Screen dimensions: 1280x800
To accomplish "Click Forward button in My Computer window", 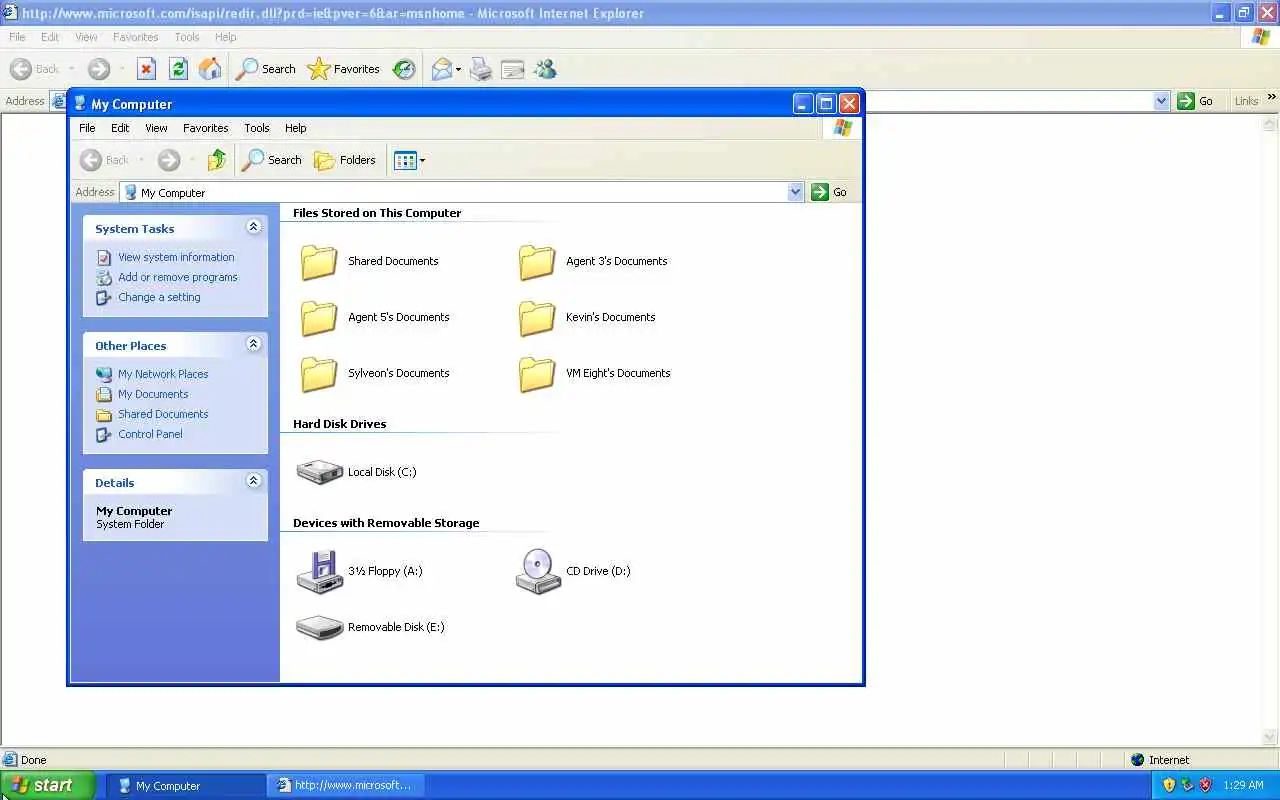I will [x=168, y=160].
